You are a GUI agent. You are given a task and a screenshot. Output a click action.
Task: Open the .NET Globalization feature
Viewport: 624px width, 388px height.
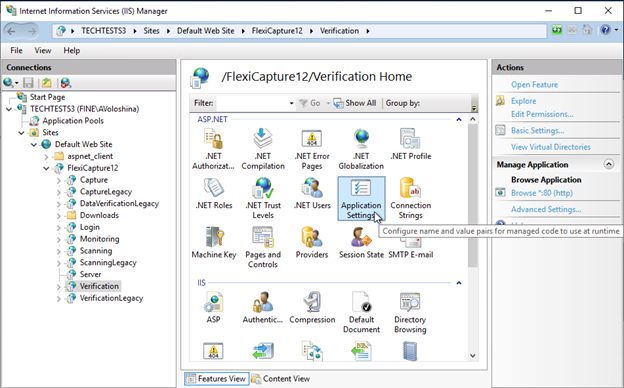[x=361, y=149]
